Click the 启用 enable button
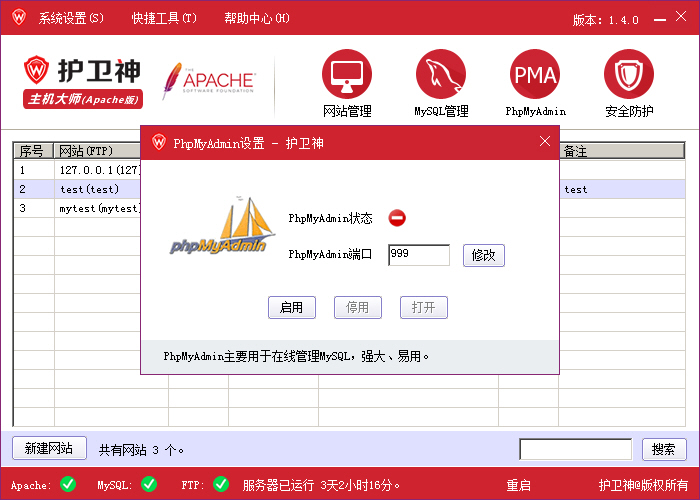The height and width of the screenshot is (500, 700). pos(292,307)
